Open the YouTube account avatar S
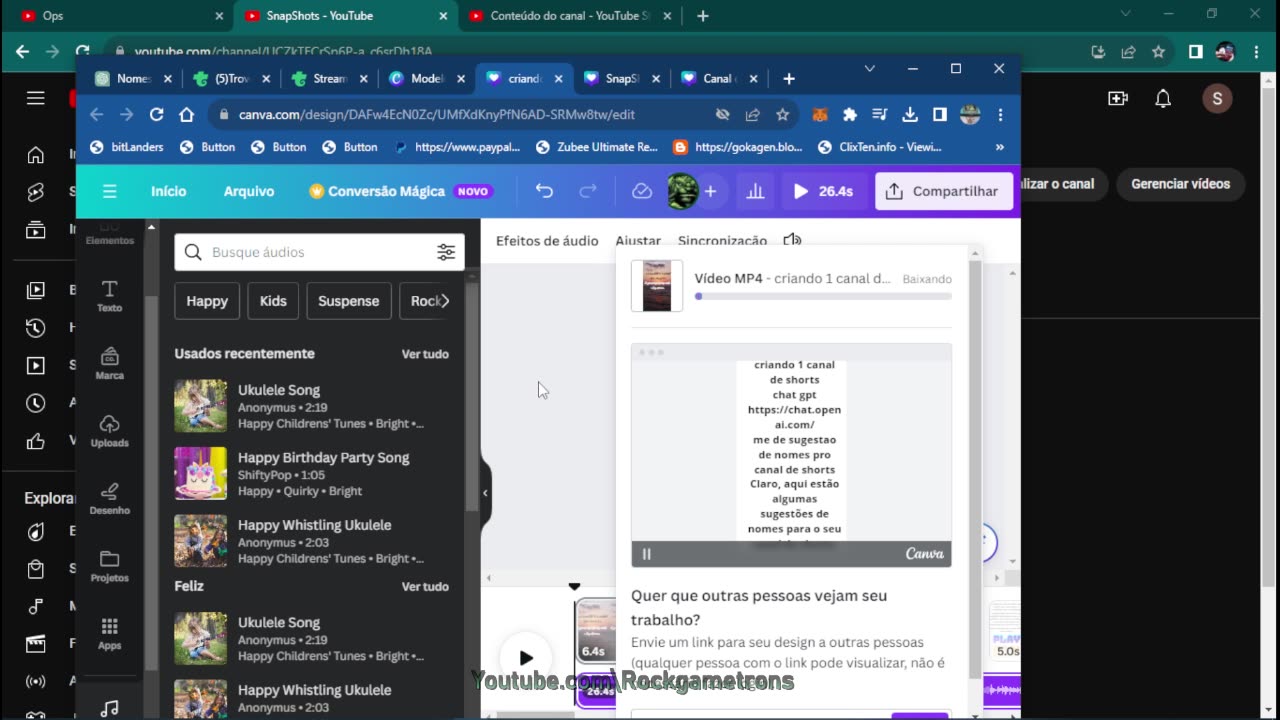Viewport: 1280px width, 720px height. click(1217, 98)
